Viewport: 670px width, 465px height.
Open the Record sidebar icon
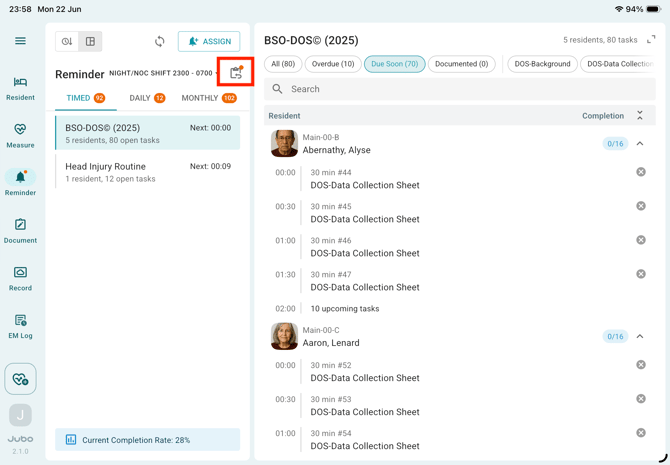[20, 279]
